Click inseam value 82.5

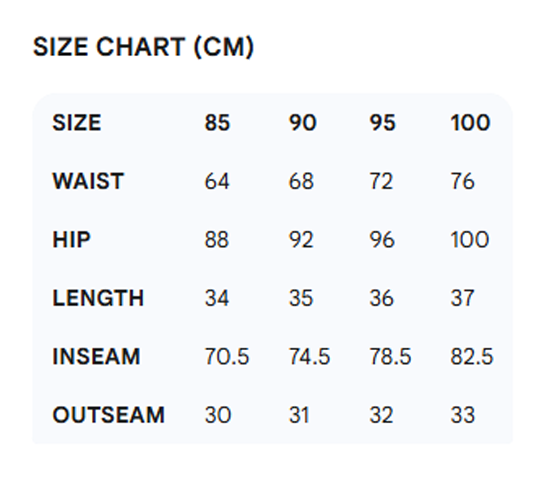click(x=472, y=356)
